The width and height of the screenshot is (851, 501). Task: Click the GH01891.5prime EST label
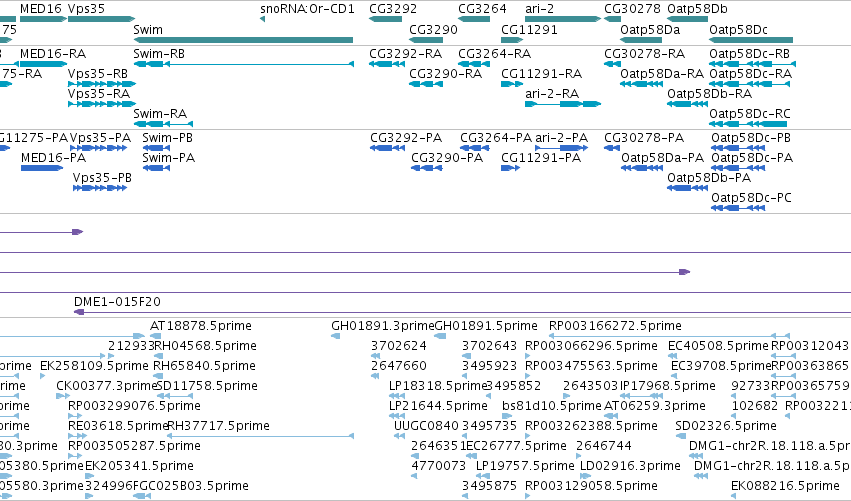click(x=486, y=326)
